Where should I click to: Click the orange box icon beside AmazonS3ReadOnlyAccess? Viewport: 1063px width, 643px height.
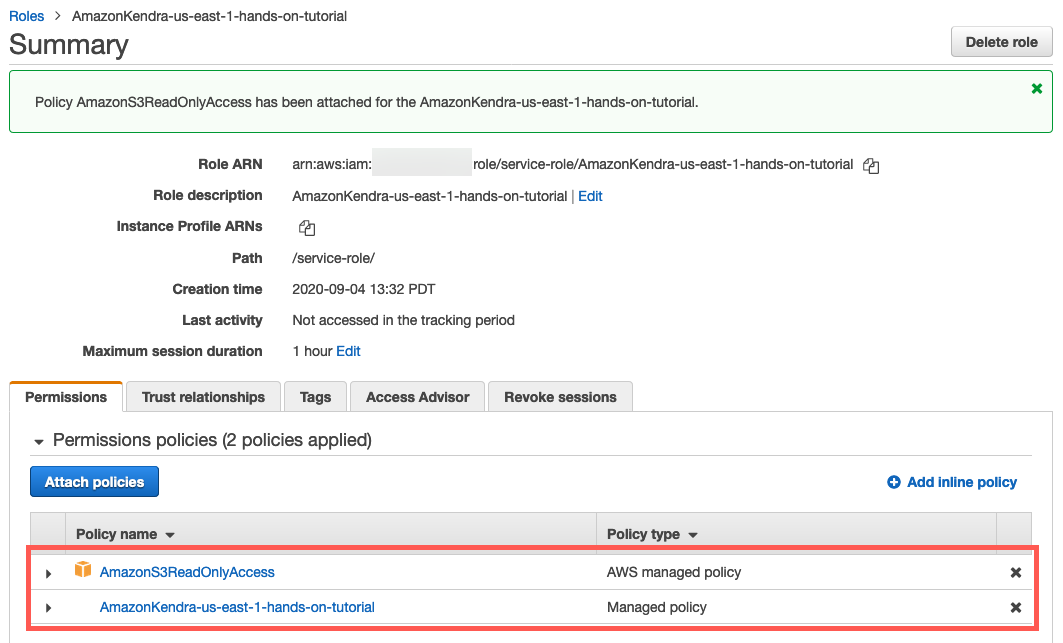tap(83, 571)
